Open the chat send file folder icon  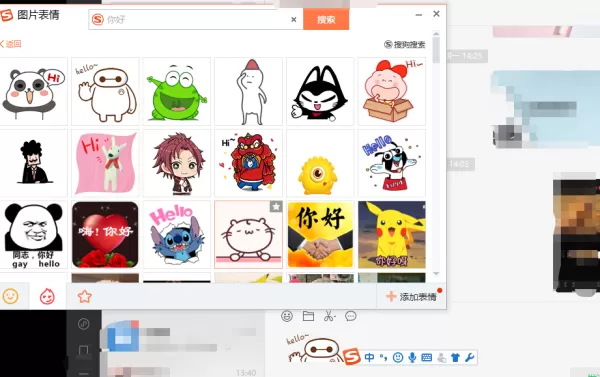click(308, 316)
